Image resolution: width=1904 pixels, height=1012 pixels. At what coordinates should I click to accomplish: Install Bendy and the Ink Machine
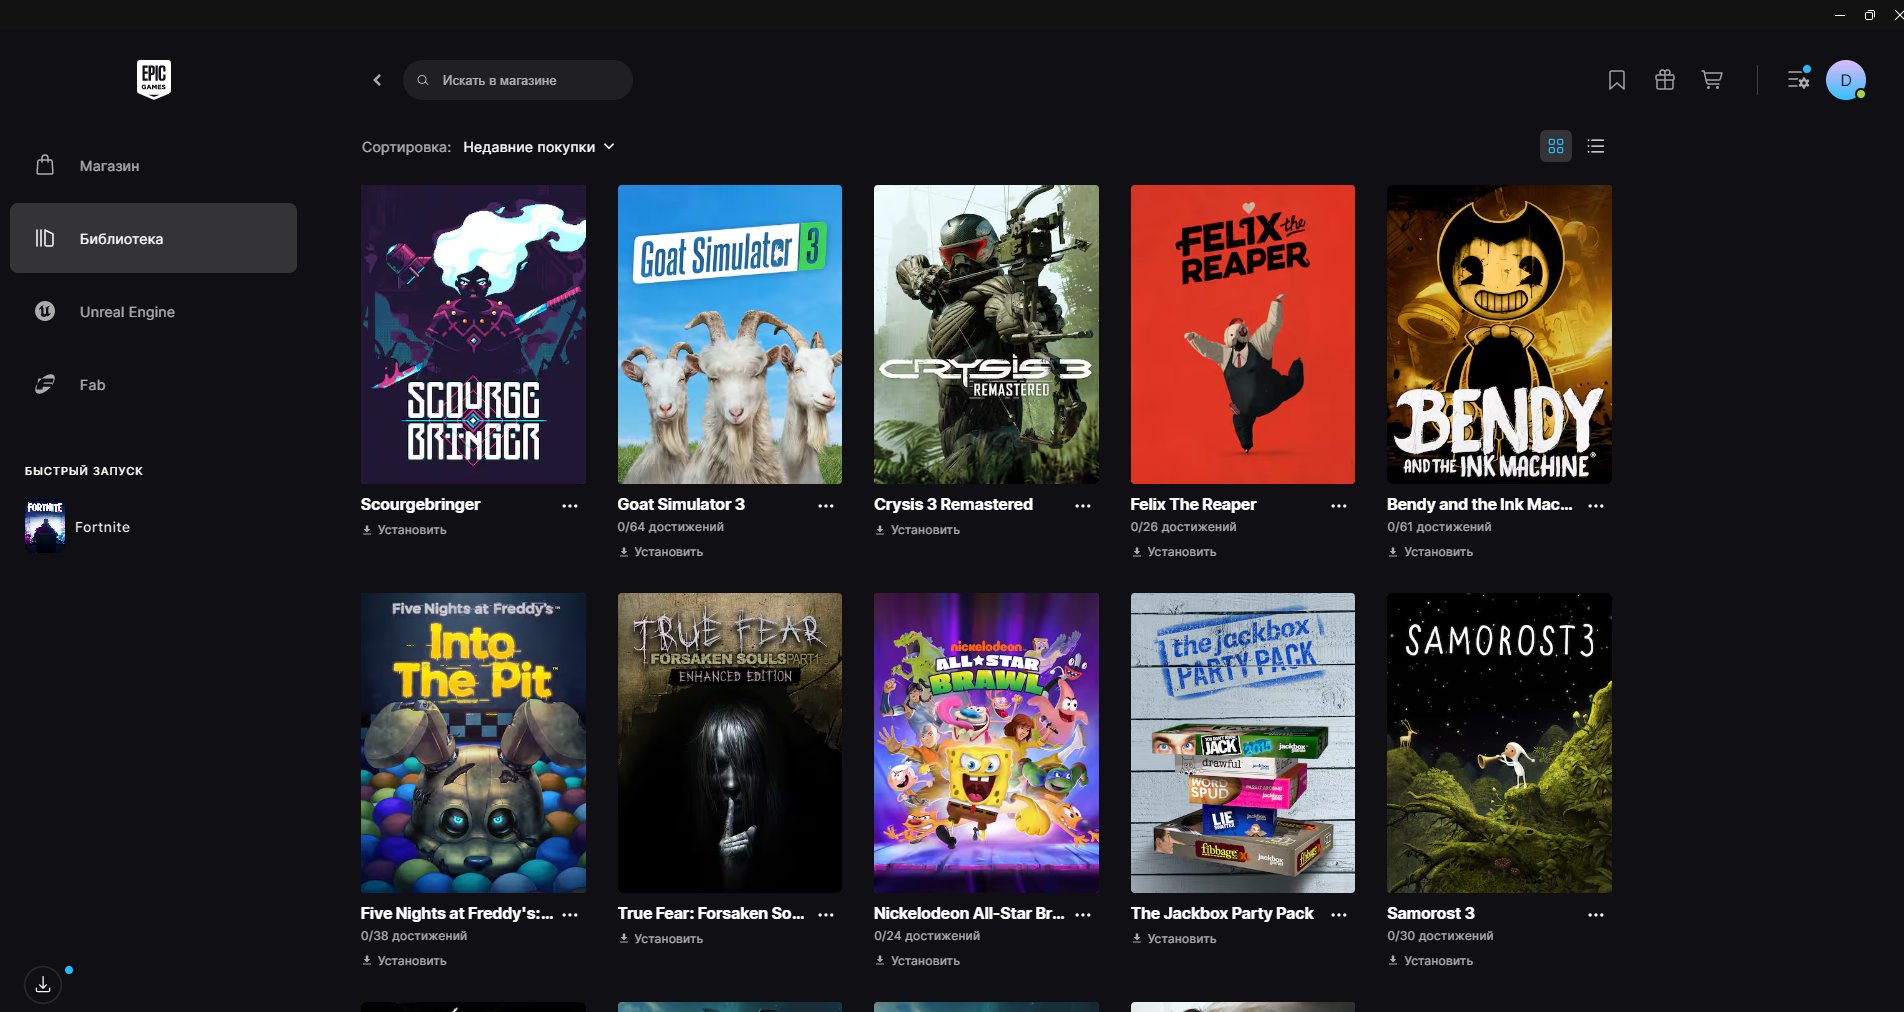[1430, 552]
